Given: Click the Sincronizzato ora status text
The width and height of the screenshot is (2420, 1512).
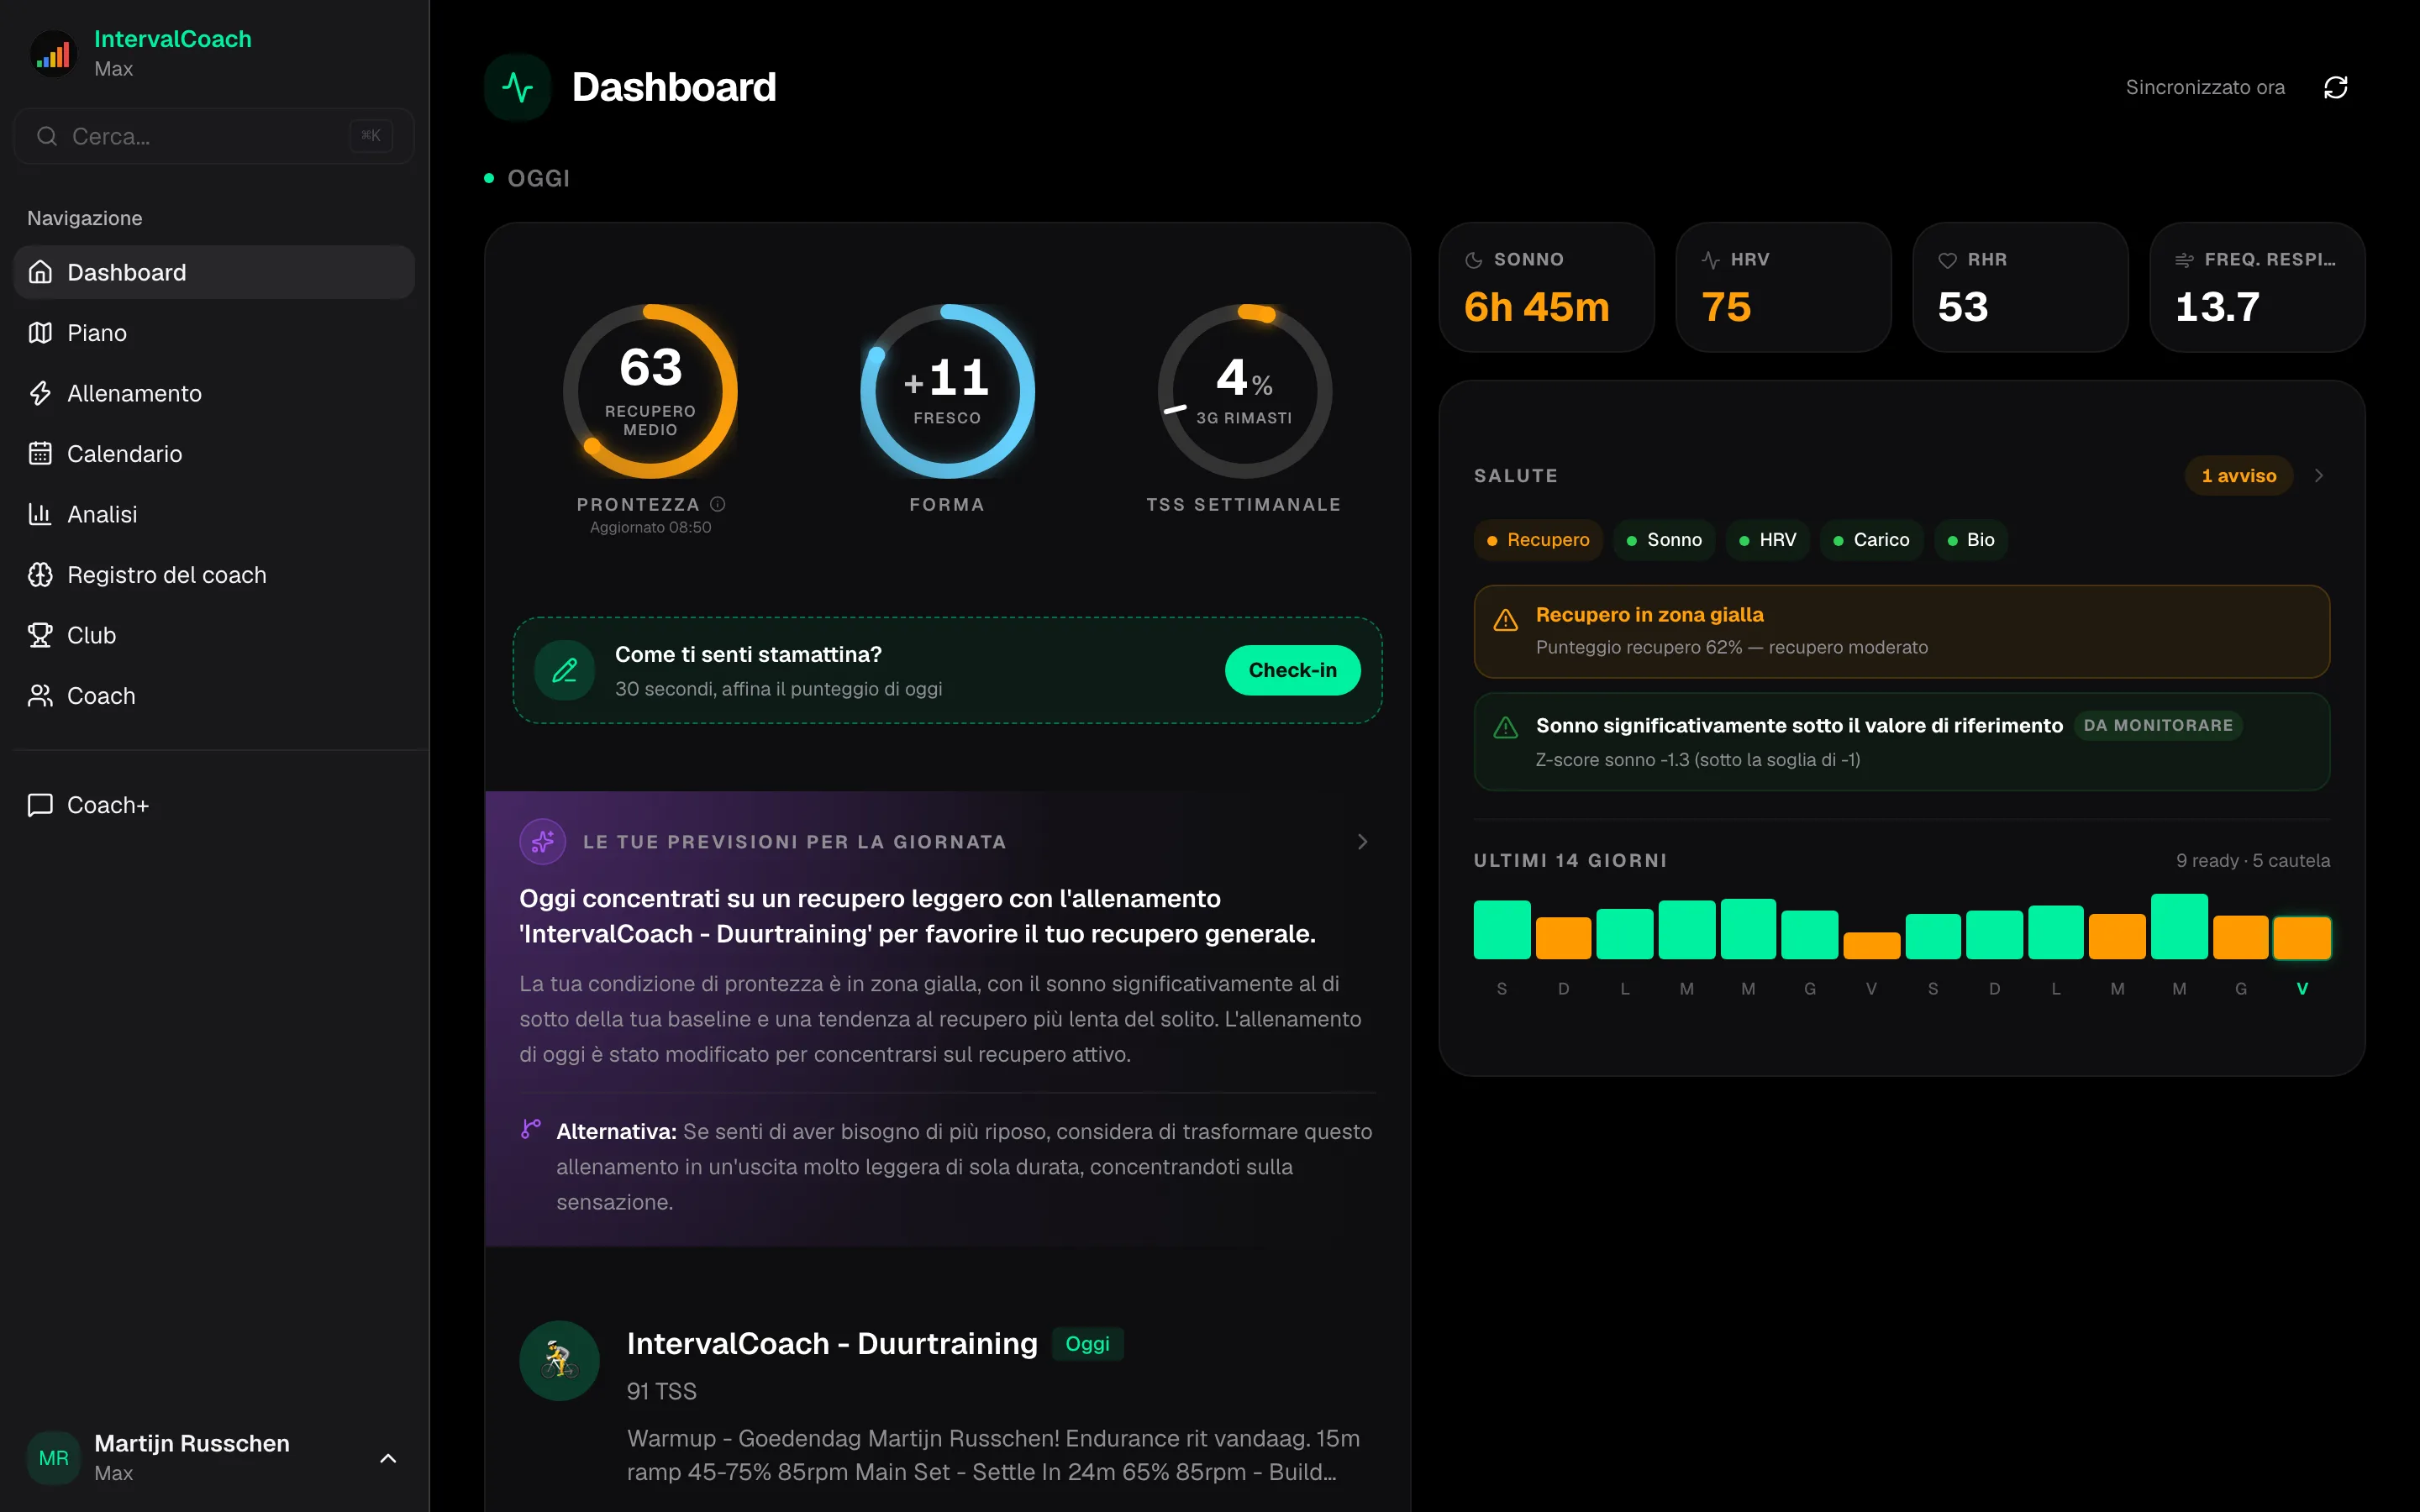Looking at the screenshot, I should click(2204, 88).
